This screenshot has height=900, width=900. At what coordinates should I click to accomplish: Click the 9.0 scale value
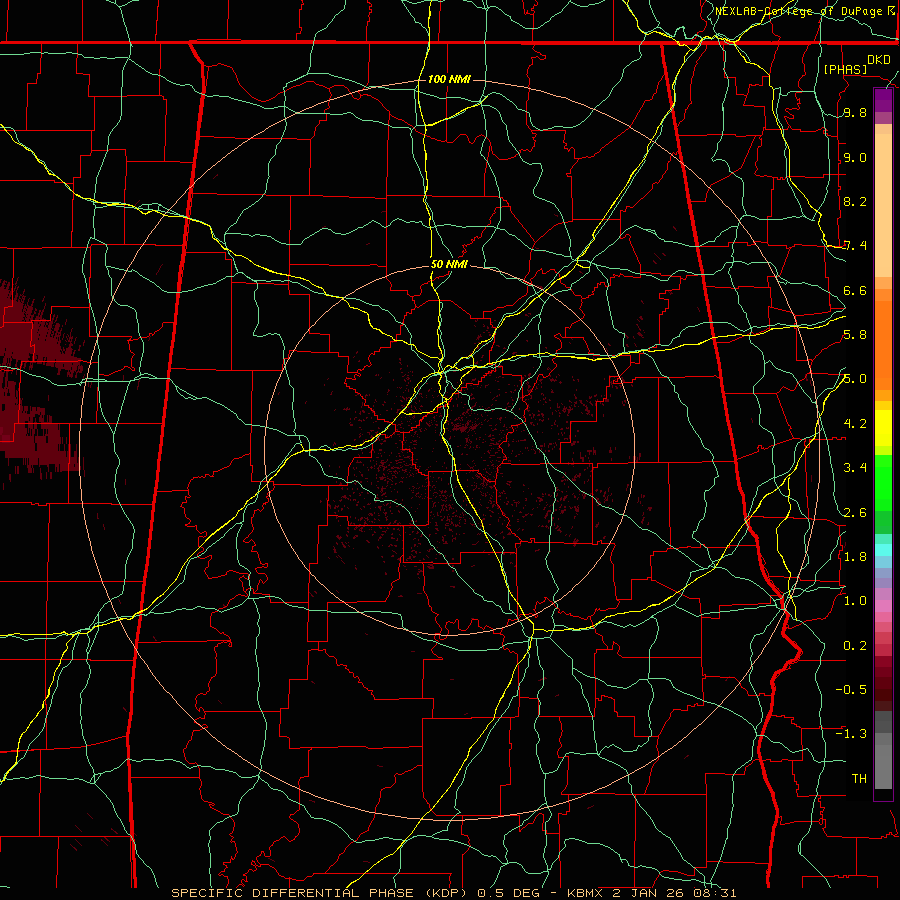click(855, 157)
